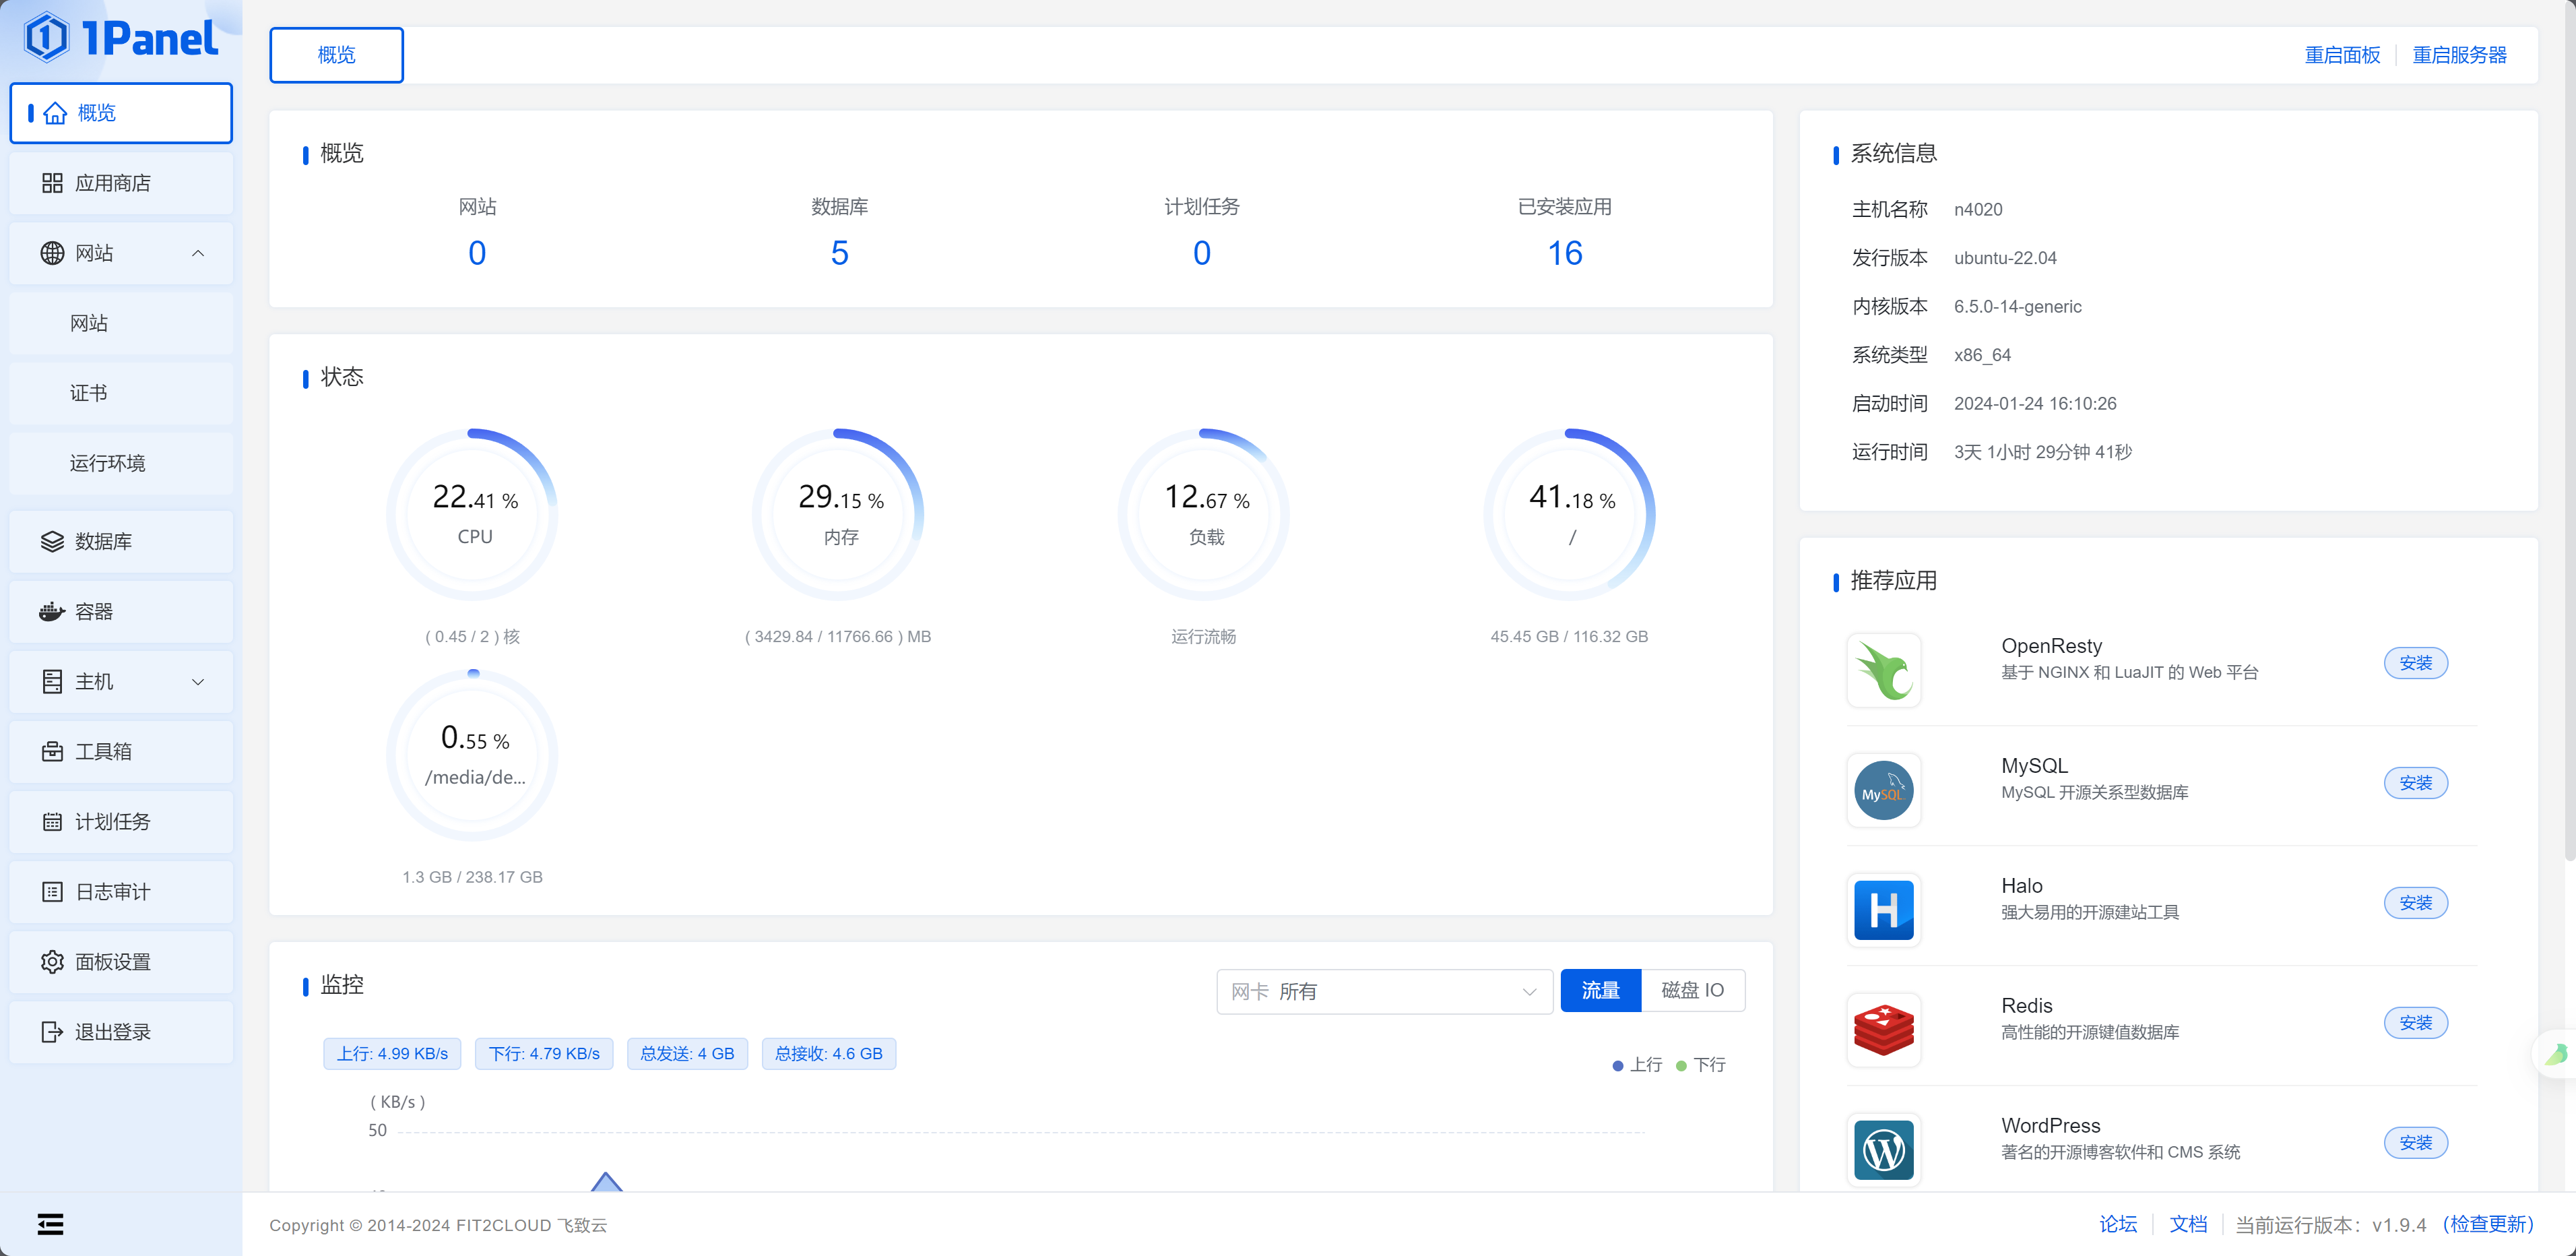Viewport: 2576px width, 1256px height.
Task: Click the Log out (退出登录) icon
Action: [x=52, y=1031]
